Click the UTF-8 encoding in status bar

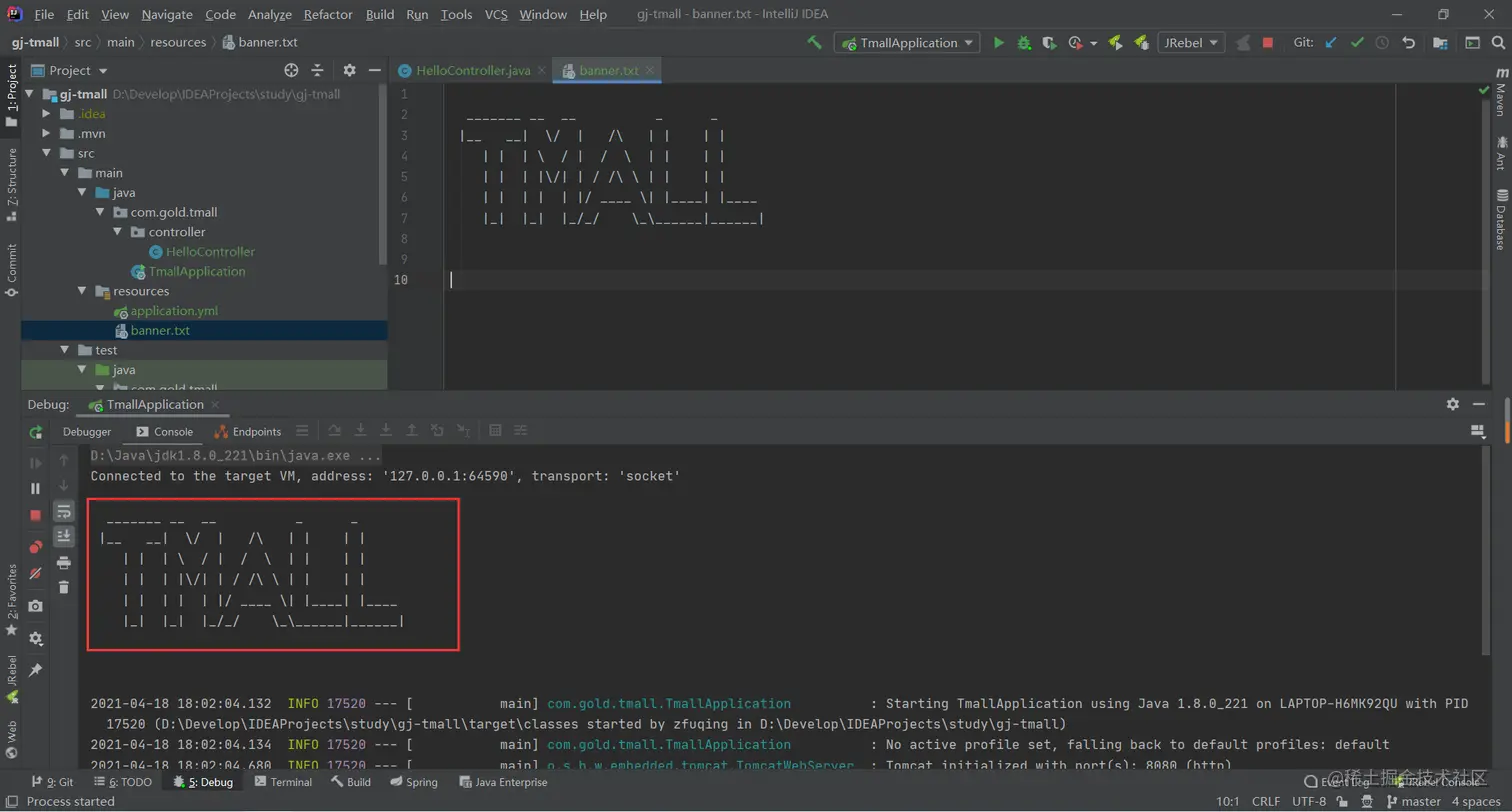1308,802
